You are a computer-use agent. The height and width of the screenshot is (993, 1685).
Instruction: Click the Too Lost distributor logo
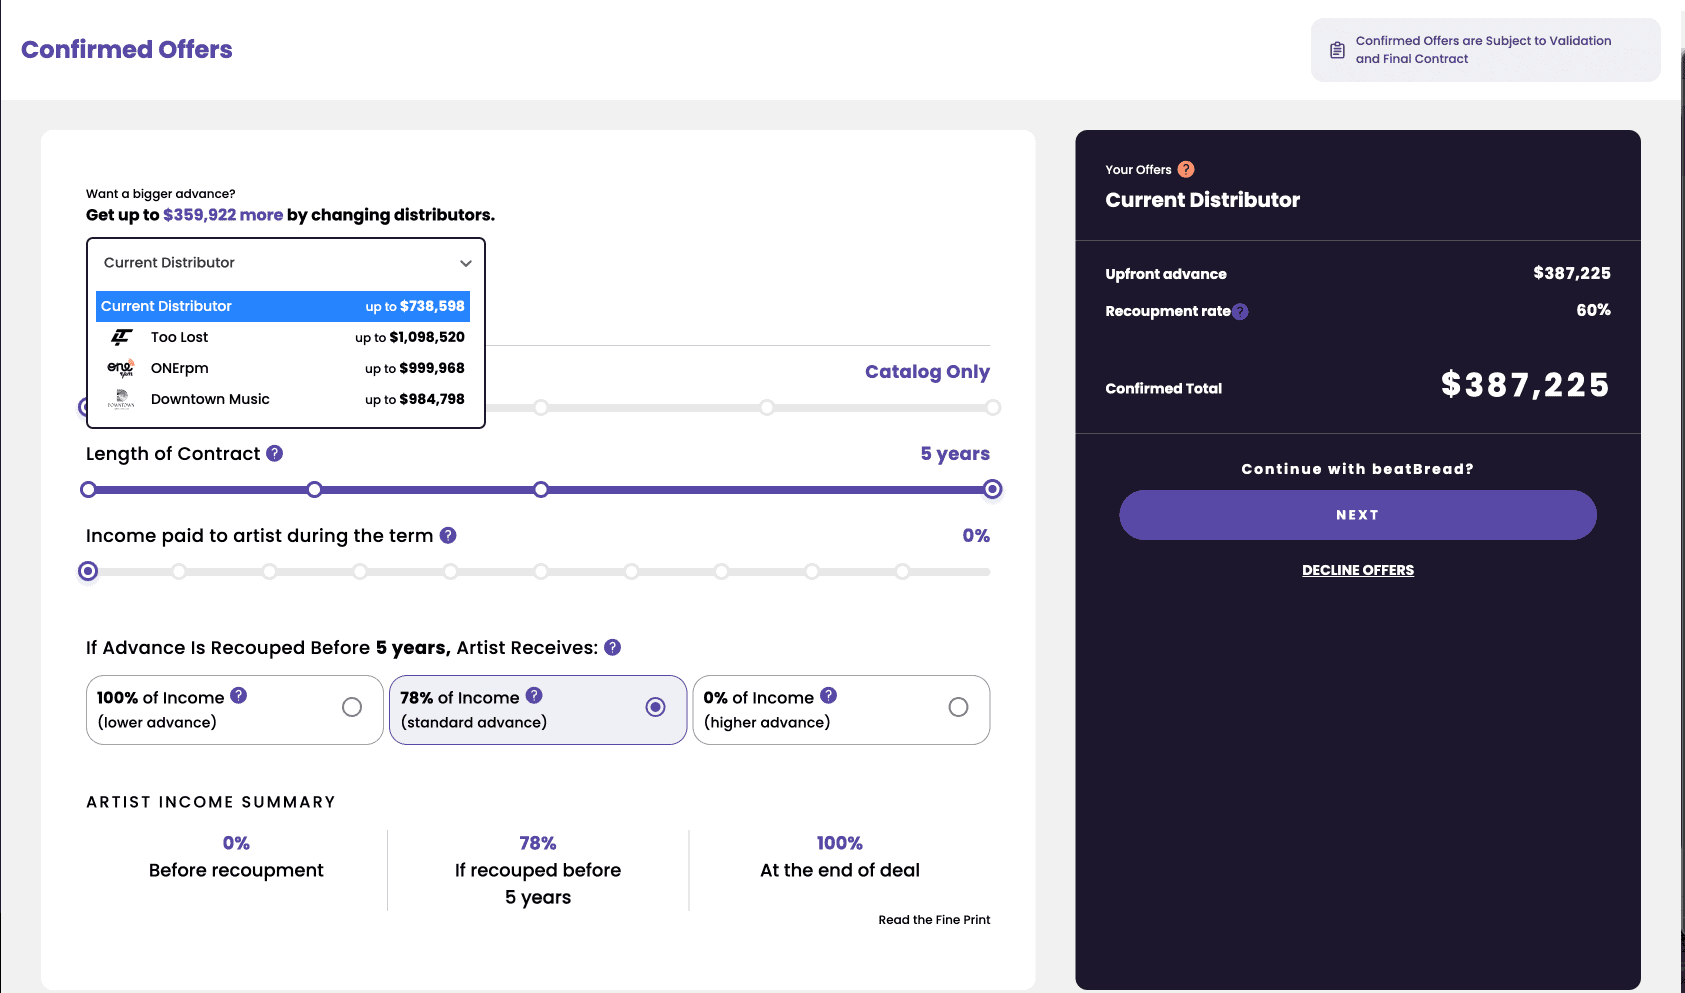point(121,337)
